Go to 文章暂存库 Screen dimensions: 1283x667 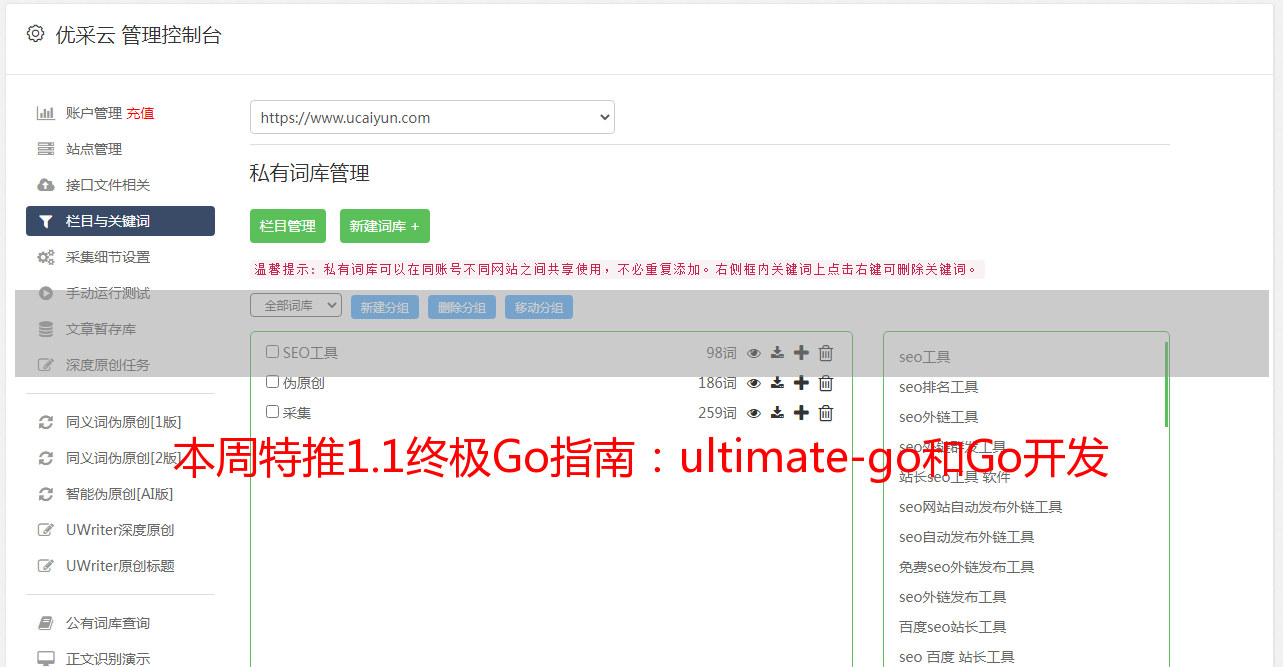101,329
